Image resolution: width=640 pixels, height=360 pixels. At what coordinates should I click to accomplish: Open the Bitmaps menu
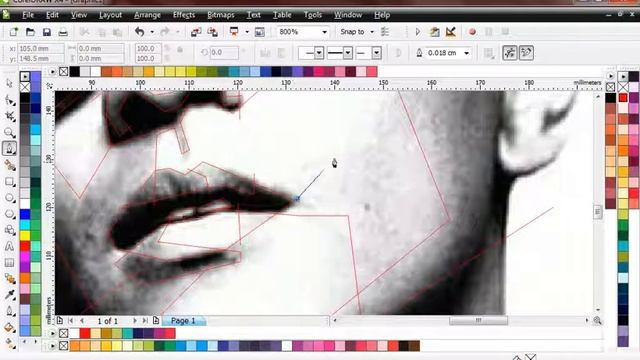coord(221,15)
